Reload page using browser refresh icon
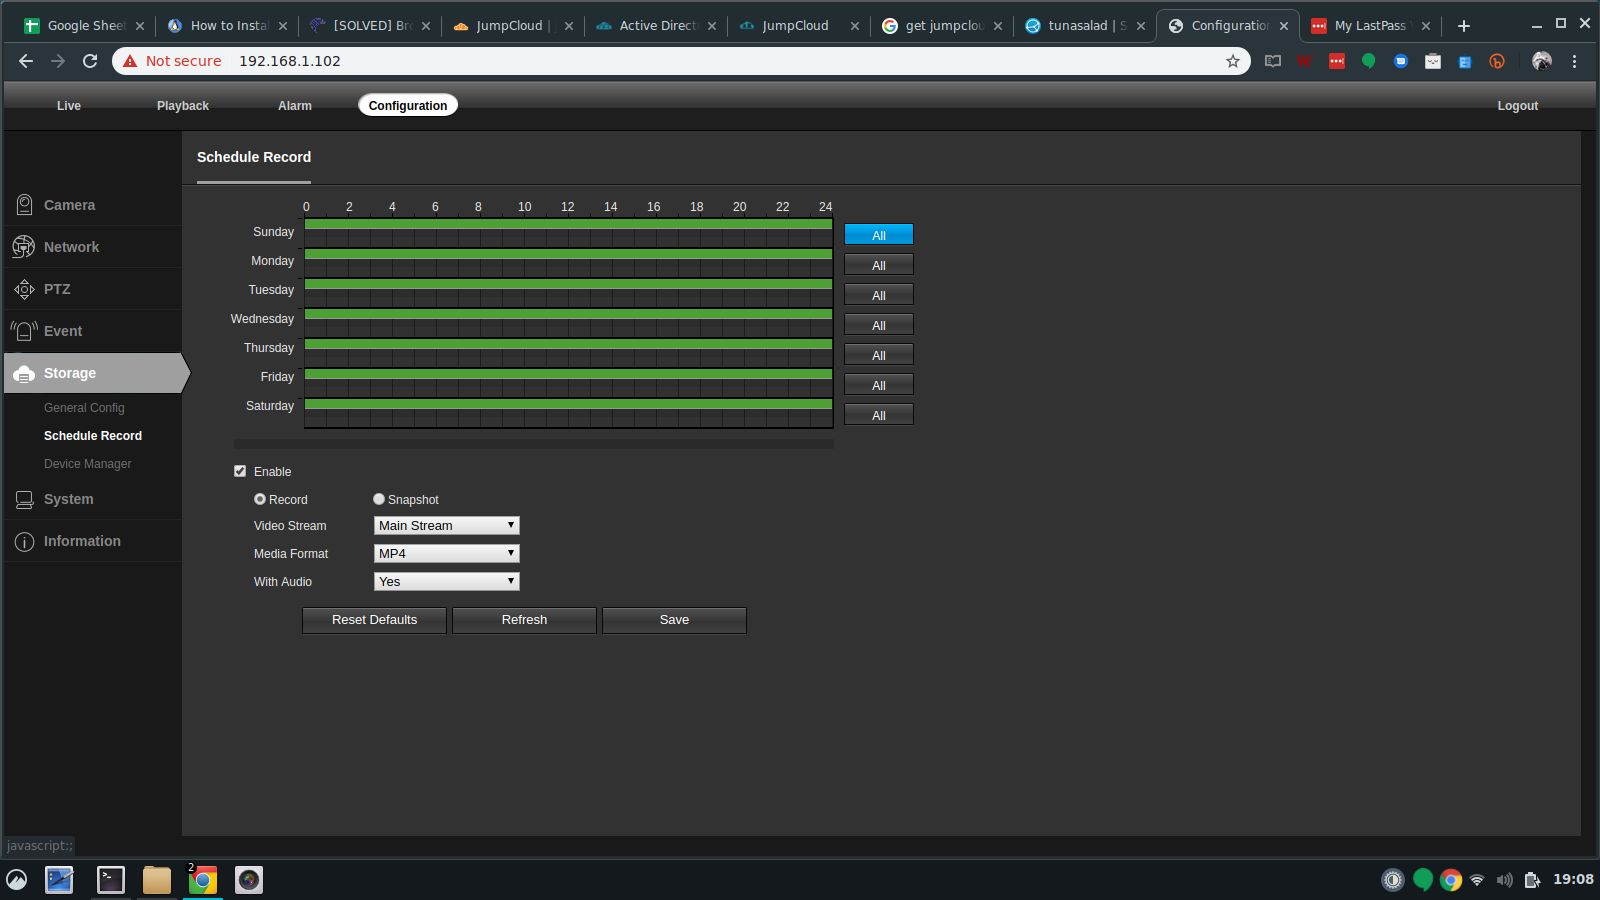The image size is (1600, 900). coord(90,61)
